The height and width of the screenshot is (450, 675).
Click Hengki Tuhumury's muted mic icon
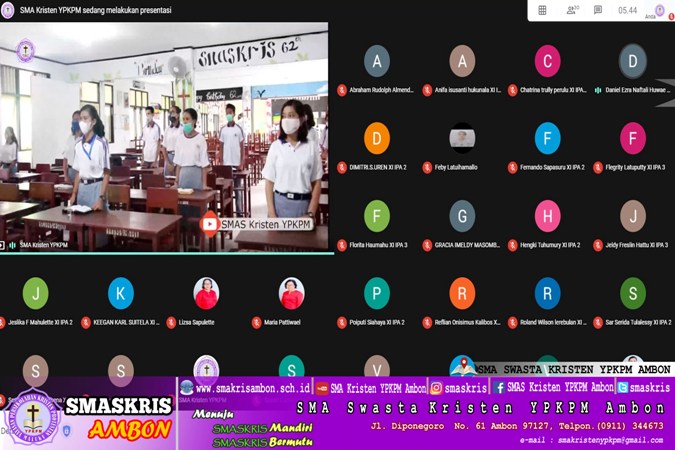pyautogui.click(x=512, y=245)
